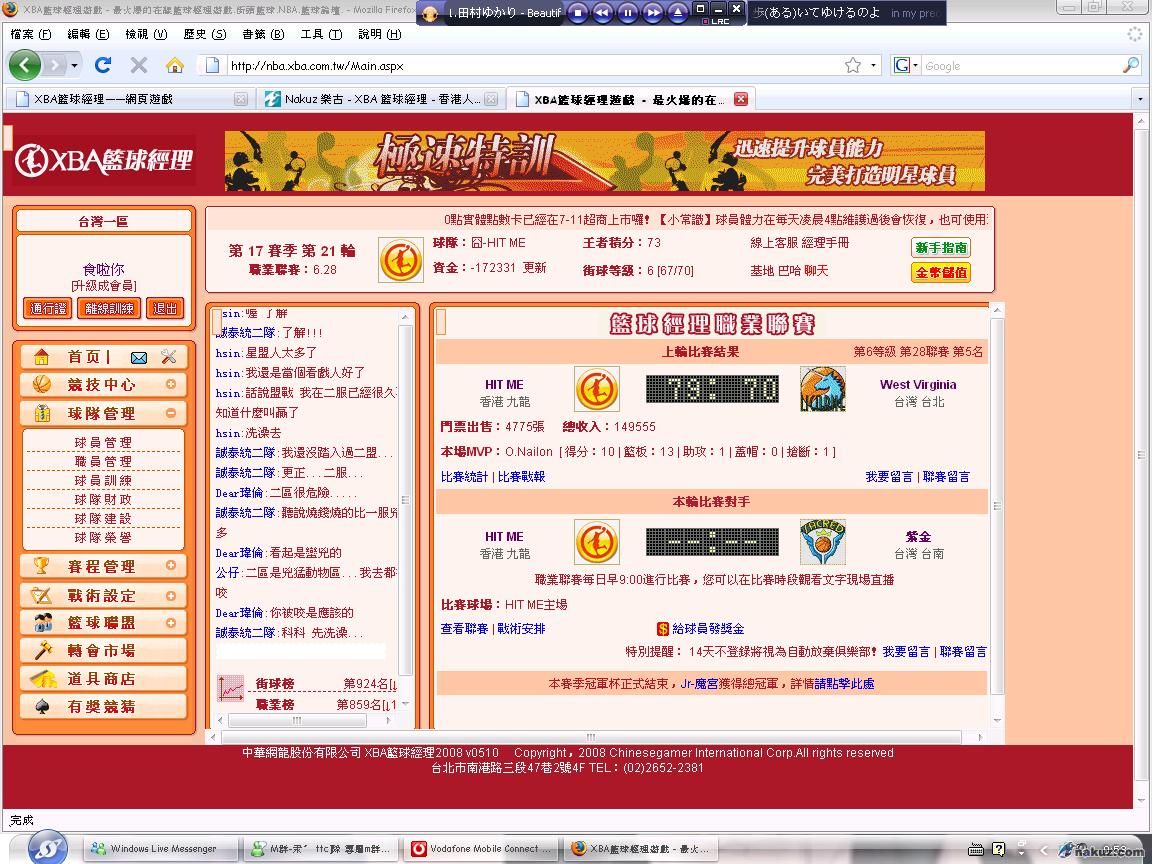The height and width of the screenshot is (864, 1152).
Task: Open the 比賽統計 link
Action: coord(464,477)
